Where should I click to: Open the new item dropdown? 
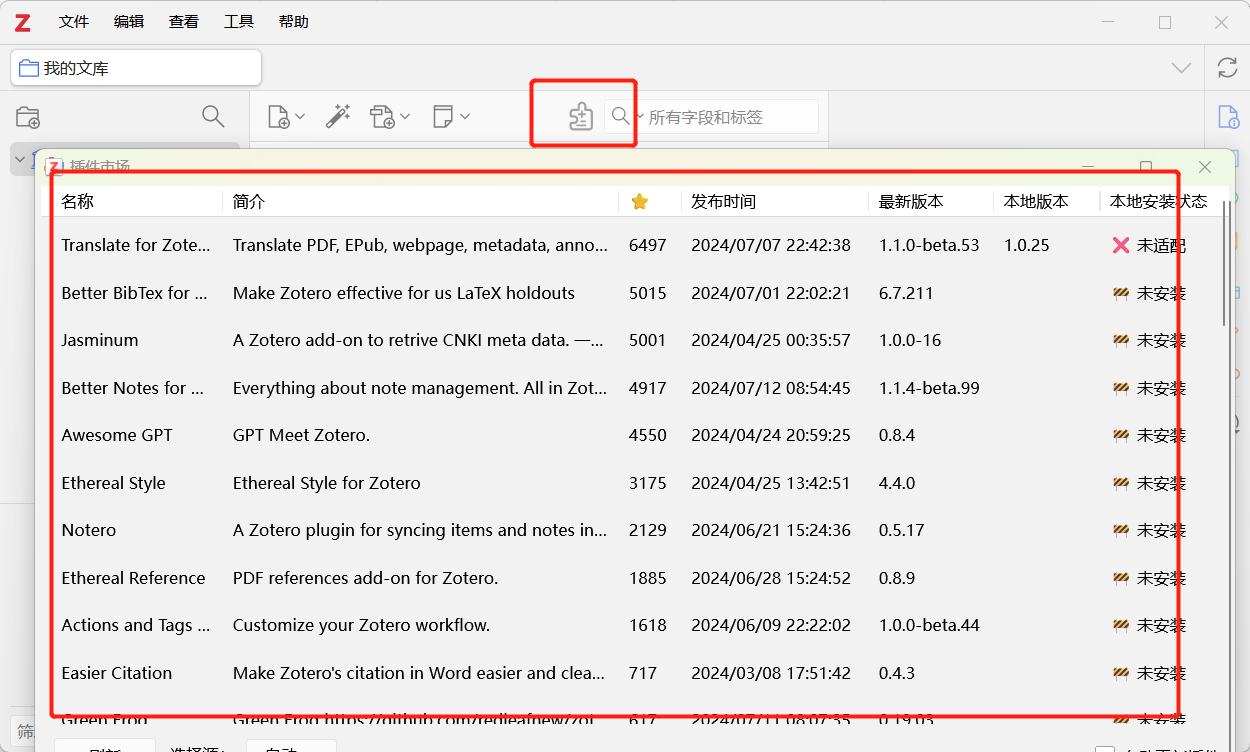click(x=286, y=117)
